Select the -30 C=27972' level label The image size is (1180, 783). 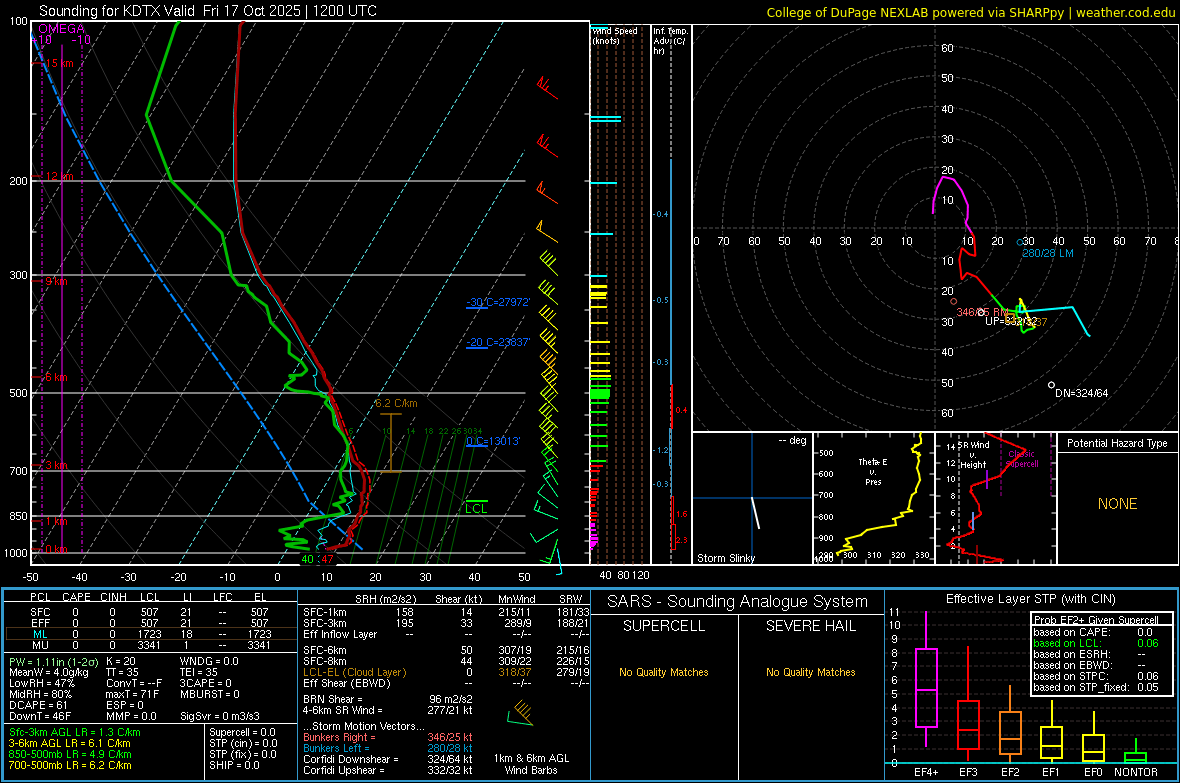point(498,302)
